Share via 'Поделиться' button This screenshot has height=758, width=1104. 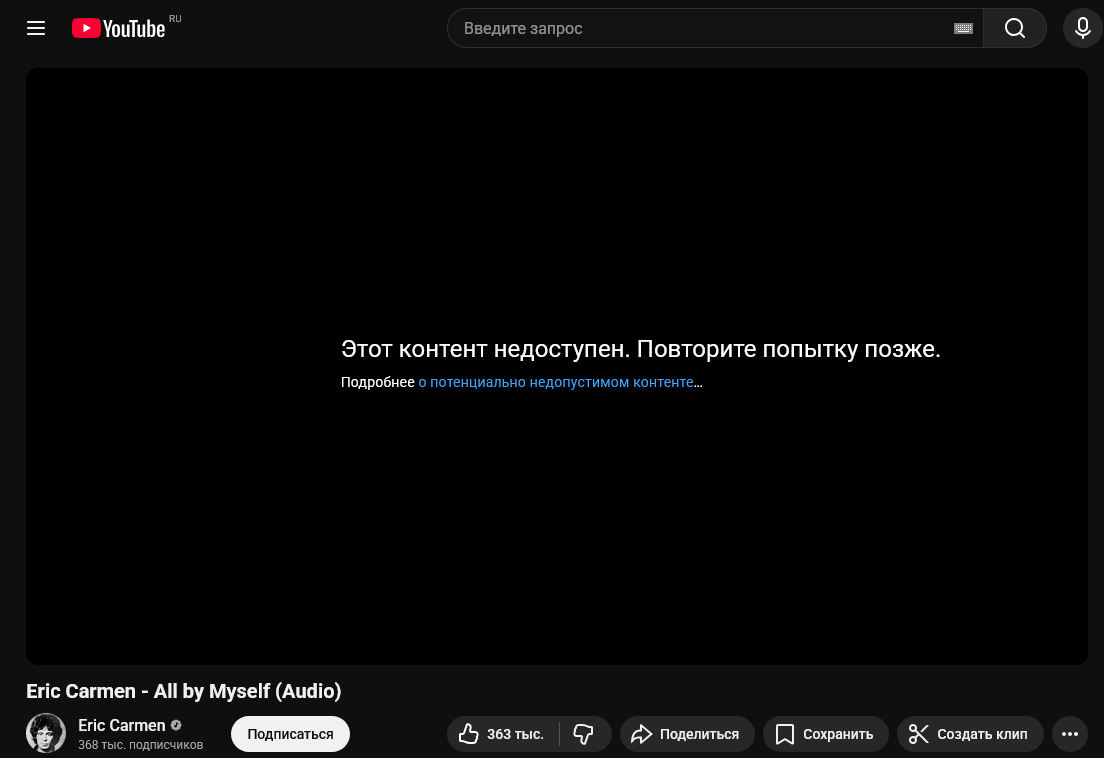coord(687,734)
